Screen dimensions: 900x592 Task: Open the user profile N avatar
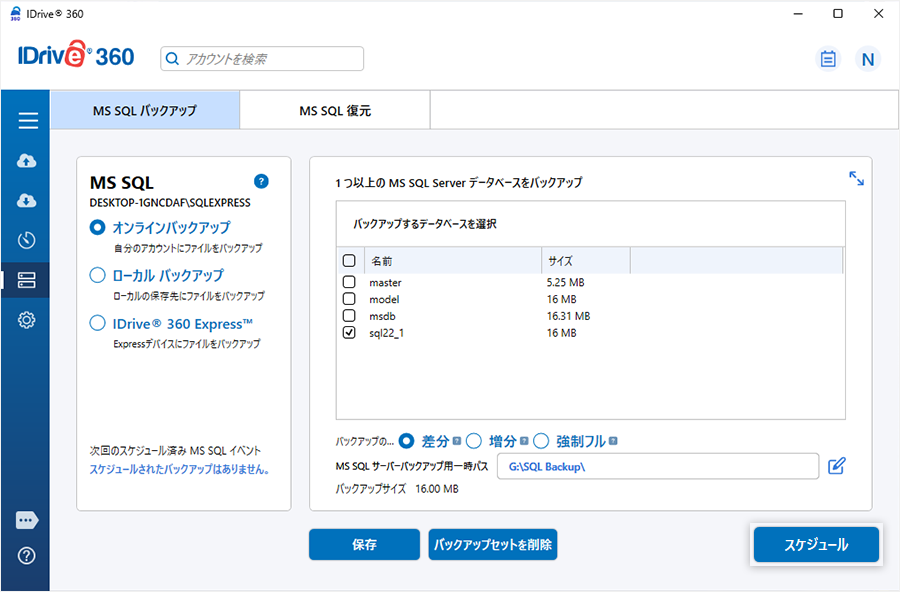pyautogui.click(x=867, y=59)
